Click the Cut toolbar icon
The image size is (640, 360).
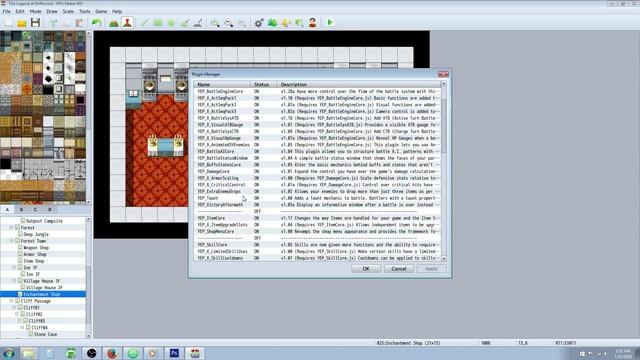(53, 23)
